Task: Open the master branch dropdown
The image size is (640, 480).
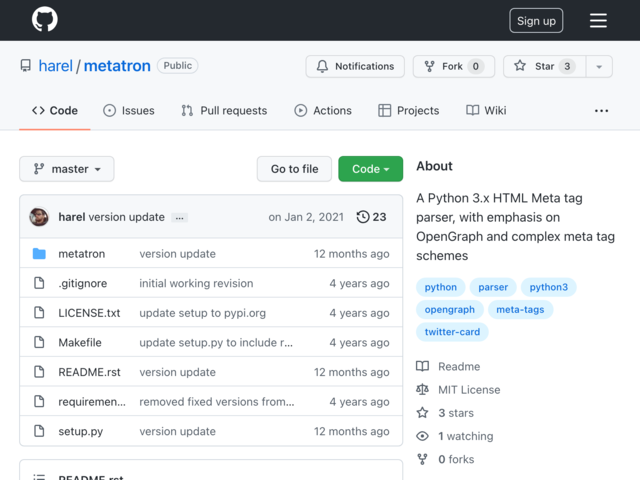Action: [67, 169]
